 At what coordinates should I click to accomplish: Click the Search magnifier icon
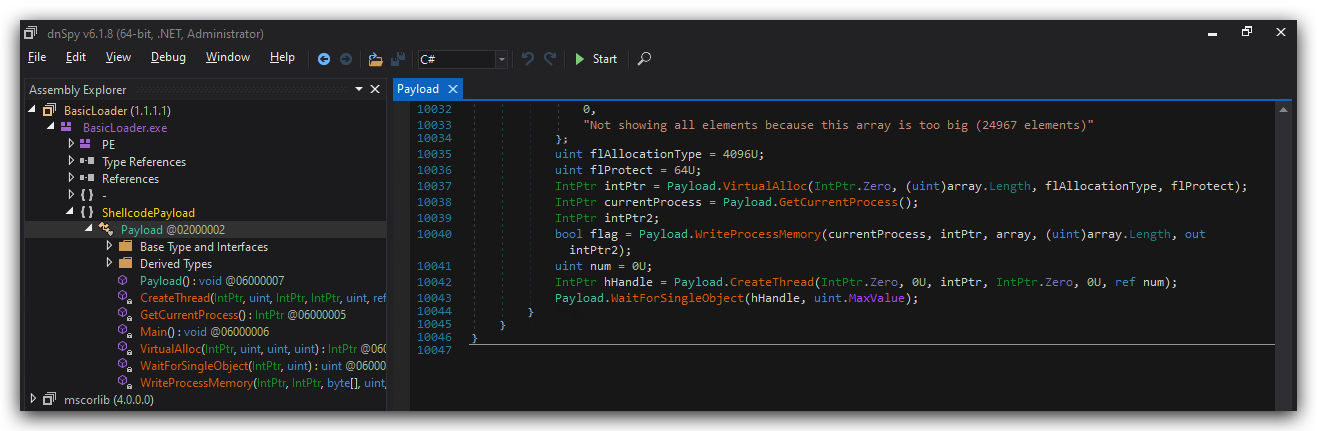644,59
